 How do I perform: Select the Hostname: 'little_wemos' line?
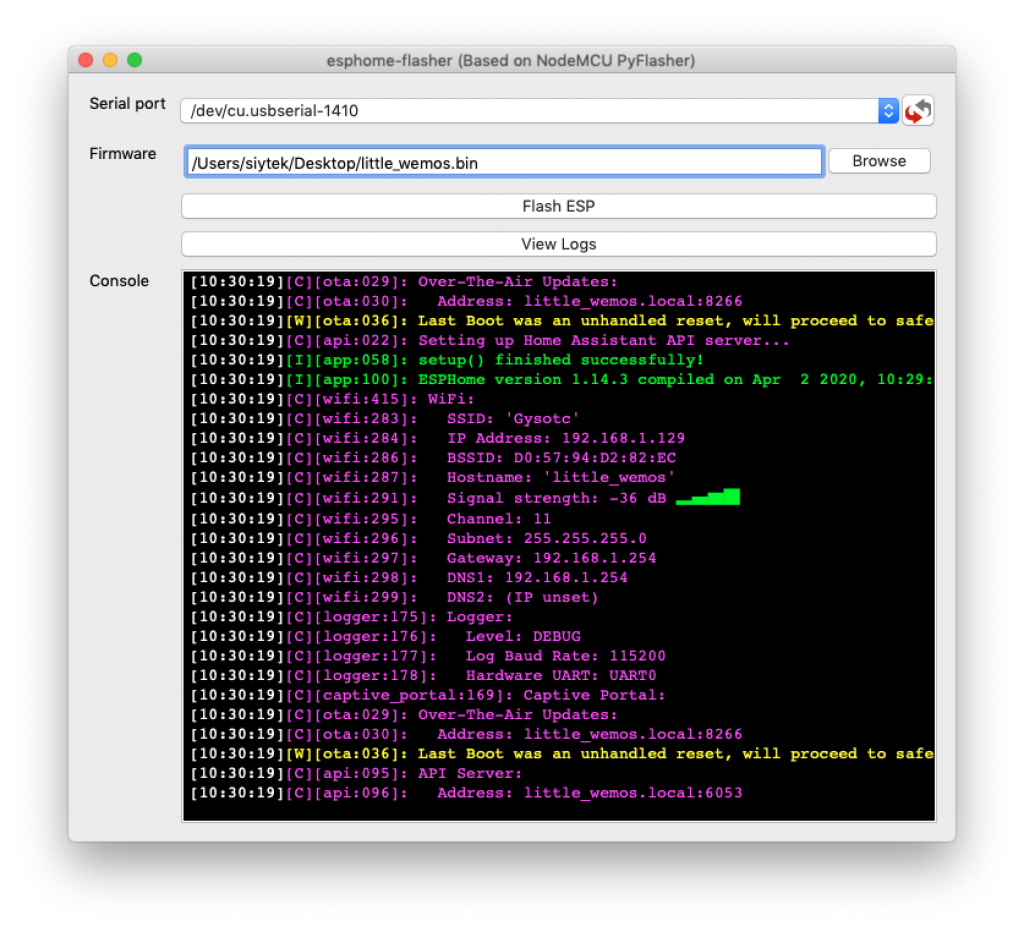click(x=432, y=477)
